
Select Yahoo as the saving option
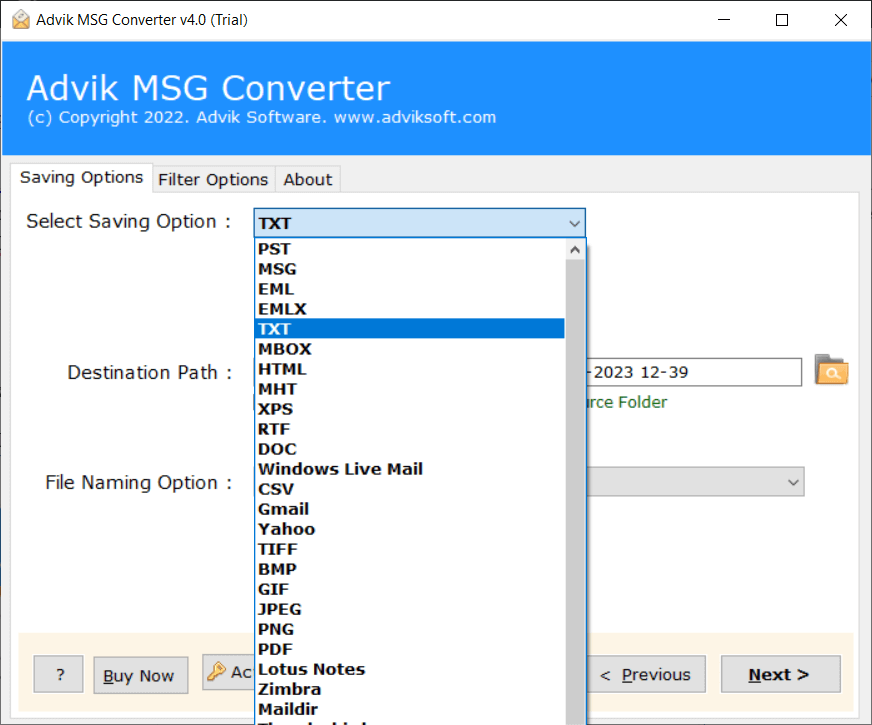tap(410, 529)
